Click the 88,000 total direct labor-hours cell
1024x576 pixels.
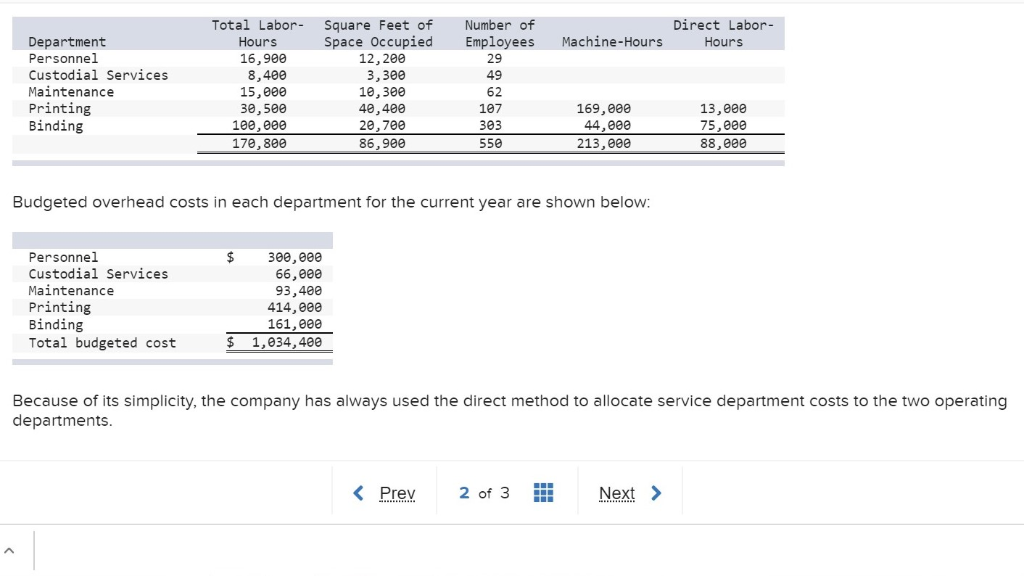click(x=723, y=144)
